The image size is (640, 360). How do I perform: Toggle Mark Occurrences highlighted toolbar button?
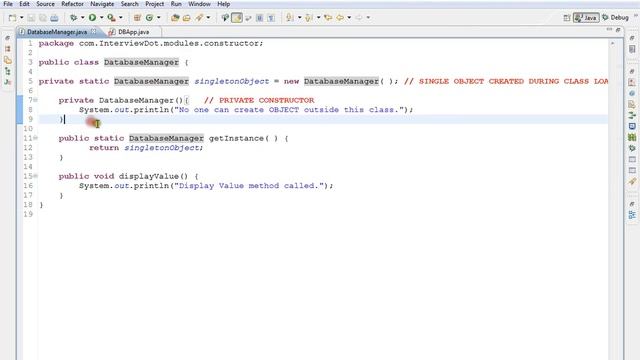[237, 18]
